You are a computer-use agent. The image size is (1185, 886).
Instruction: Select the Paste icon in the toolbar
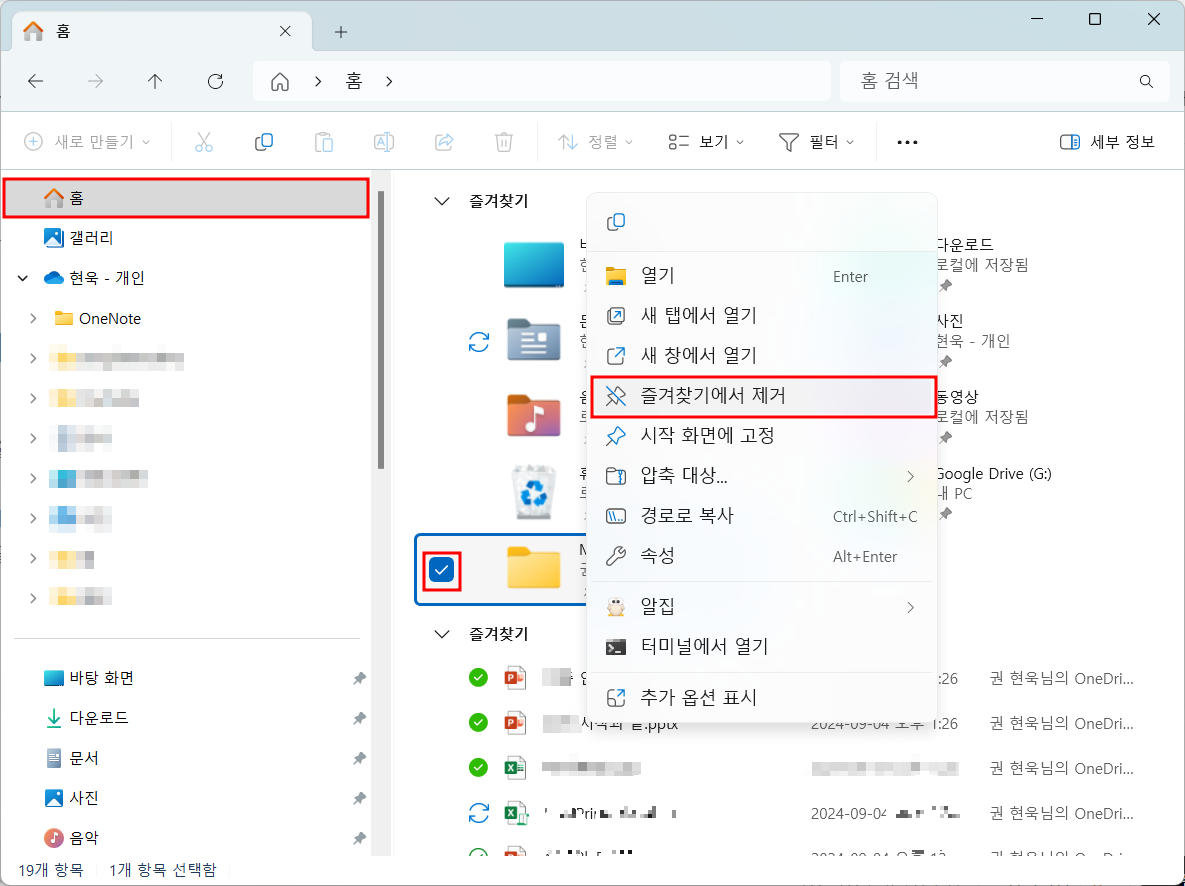(x=324, y=141)
